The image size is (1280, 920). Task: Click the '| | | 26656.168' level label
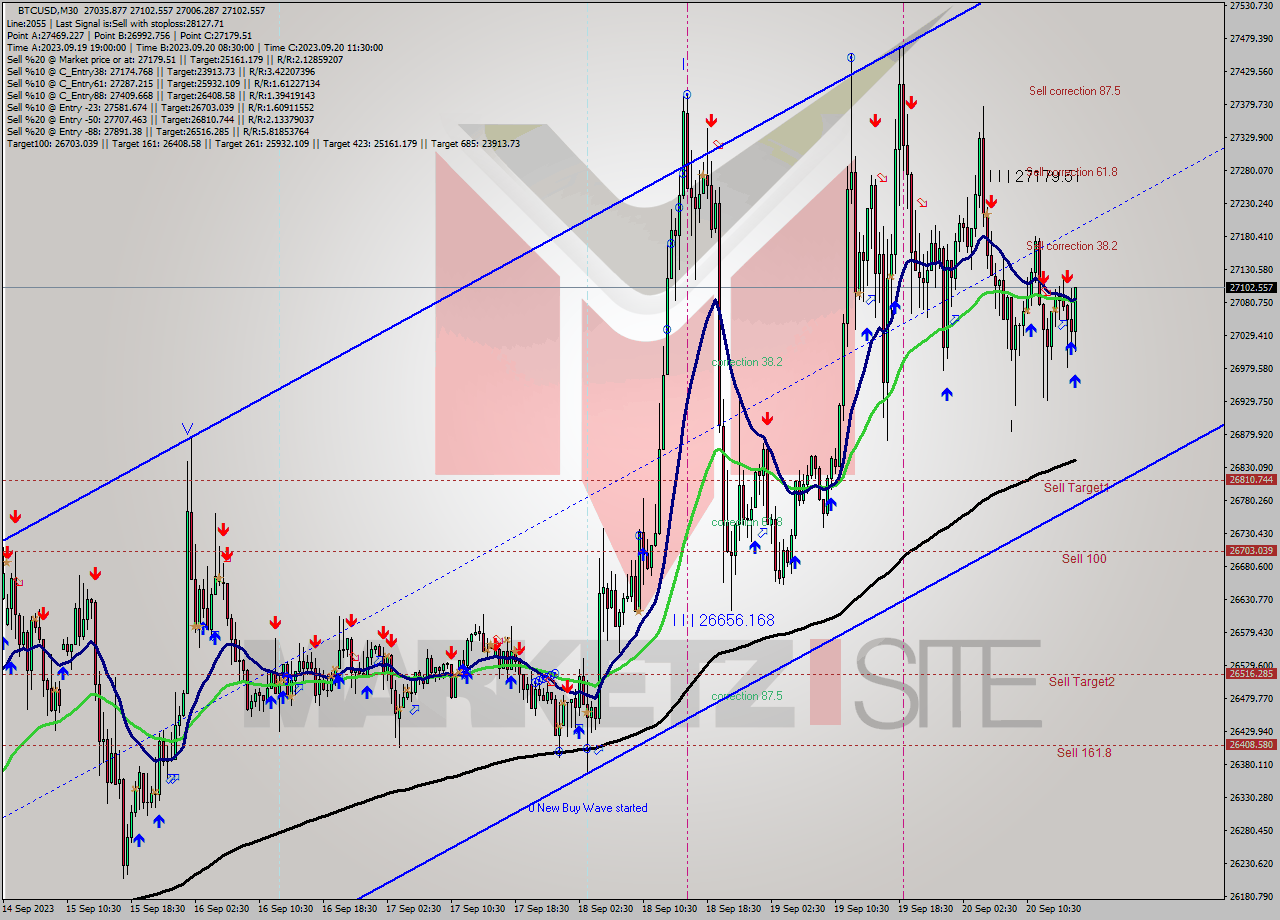tap(723, 620)
